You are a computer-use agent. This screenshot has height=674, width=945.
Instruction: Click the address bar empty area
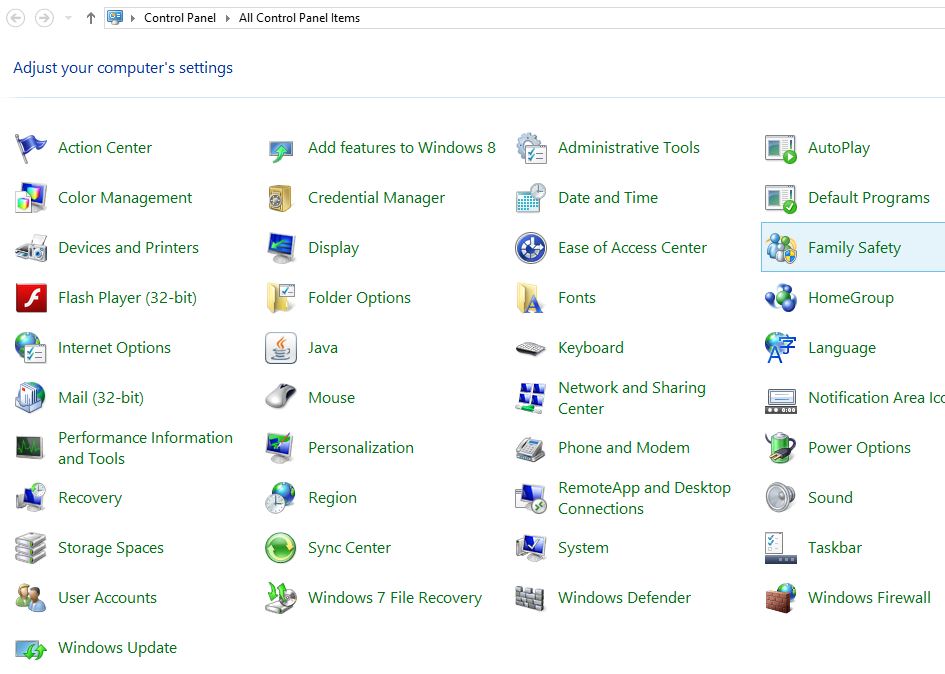pos(650,18)
